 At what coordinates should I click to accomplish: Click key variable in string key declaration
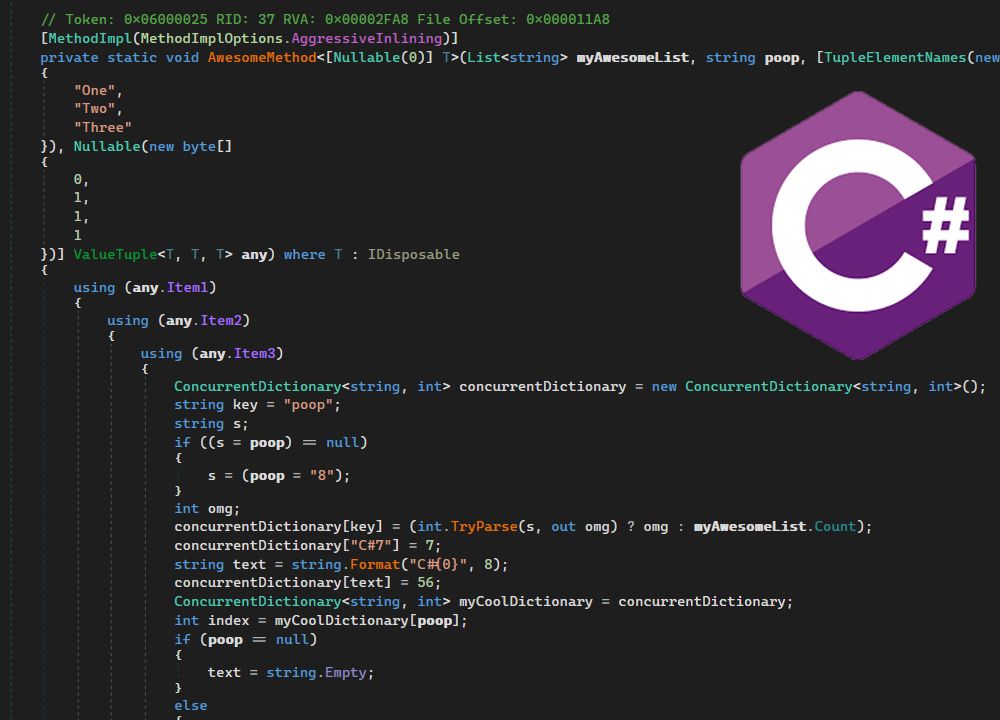pyautogui.click(x=245, y=405)
